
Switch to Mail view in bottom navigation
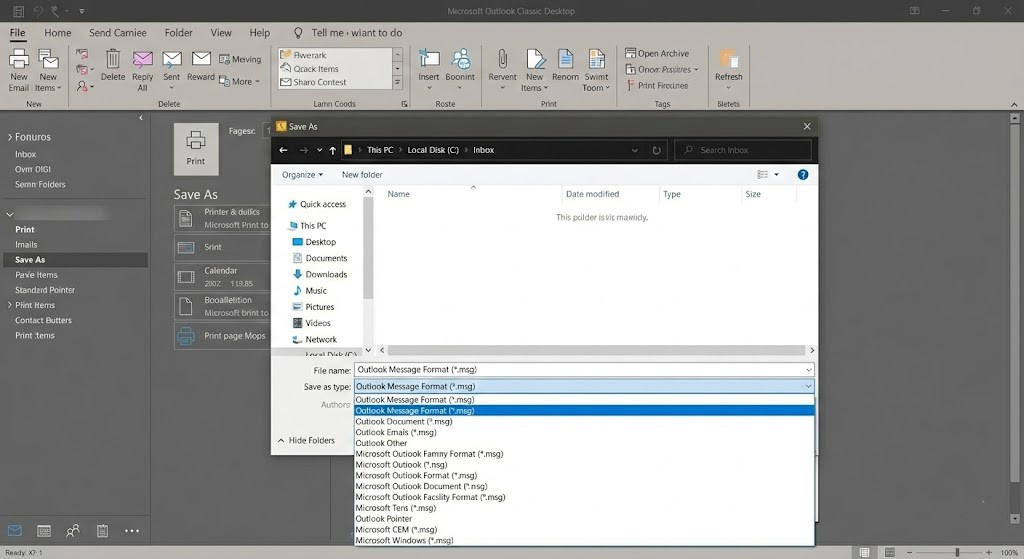(14, 530)
